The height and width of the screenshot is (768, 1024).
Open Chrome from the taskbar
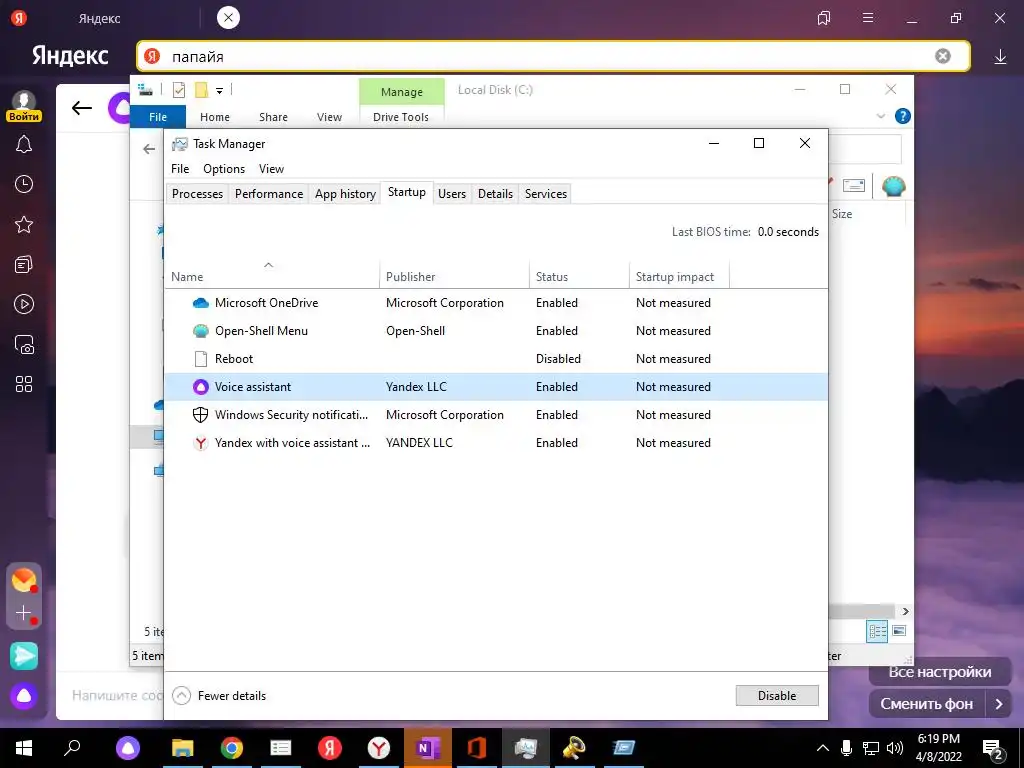(231, 748)
